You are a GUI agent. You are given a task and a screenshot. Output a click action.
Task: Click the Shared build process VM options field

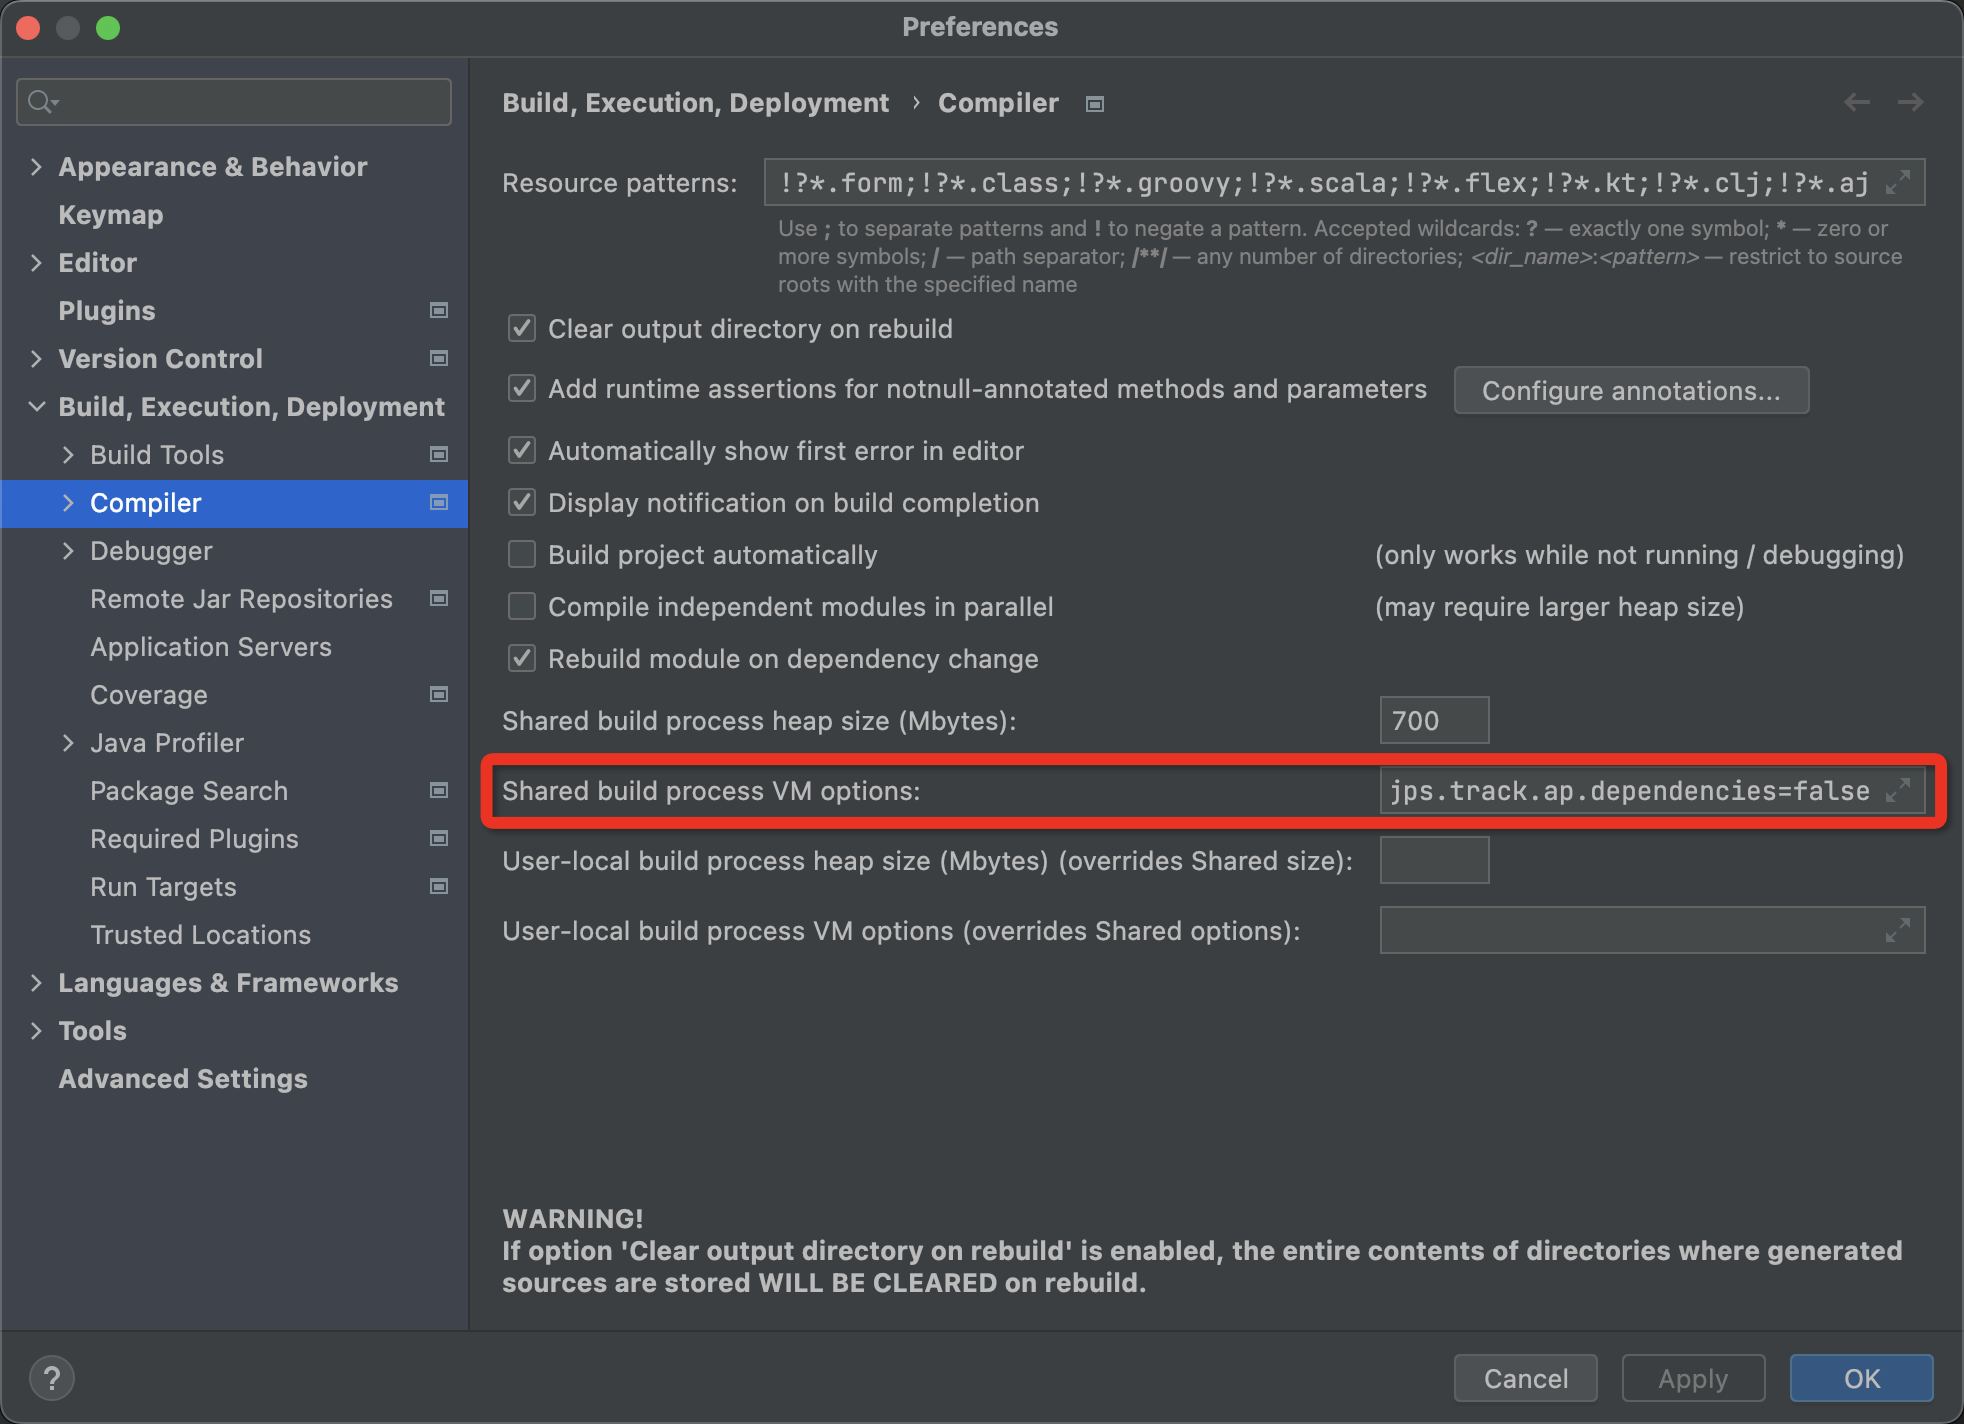point(1652,790)
